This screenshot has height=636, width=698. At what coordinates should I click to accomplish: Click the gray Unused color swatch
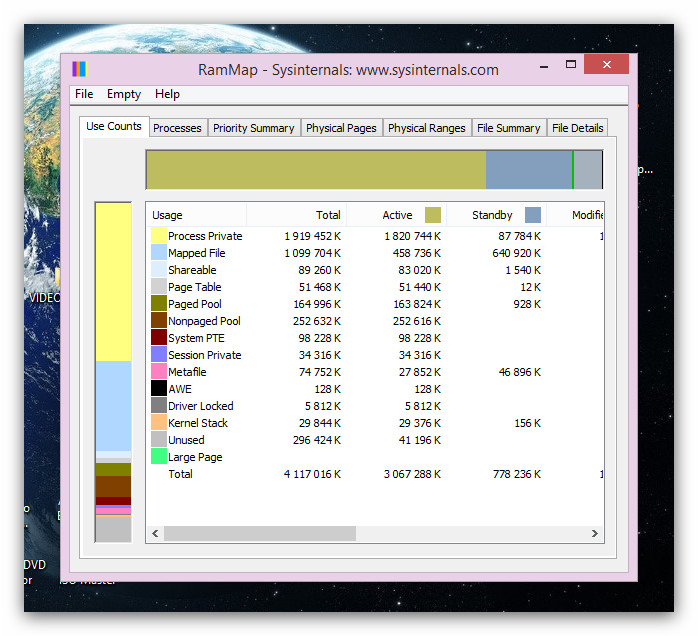(x=159, y=440)
